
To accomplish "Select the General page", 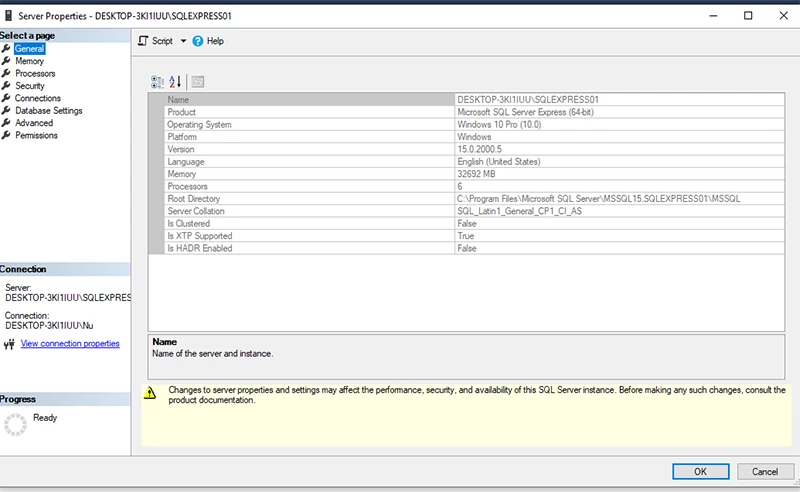I will tap(30, 48).
